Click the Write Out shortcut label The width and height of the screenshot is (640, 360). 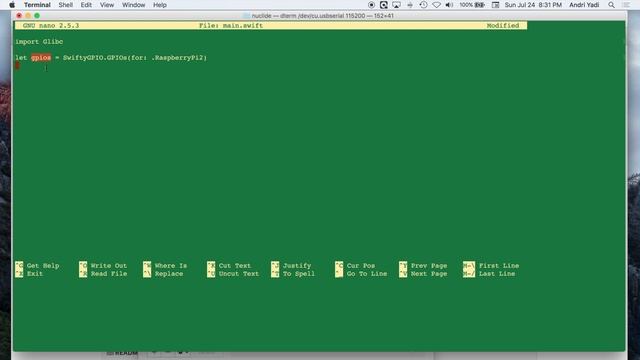click(109, 266)
